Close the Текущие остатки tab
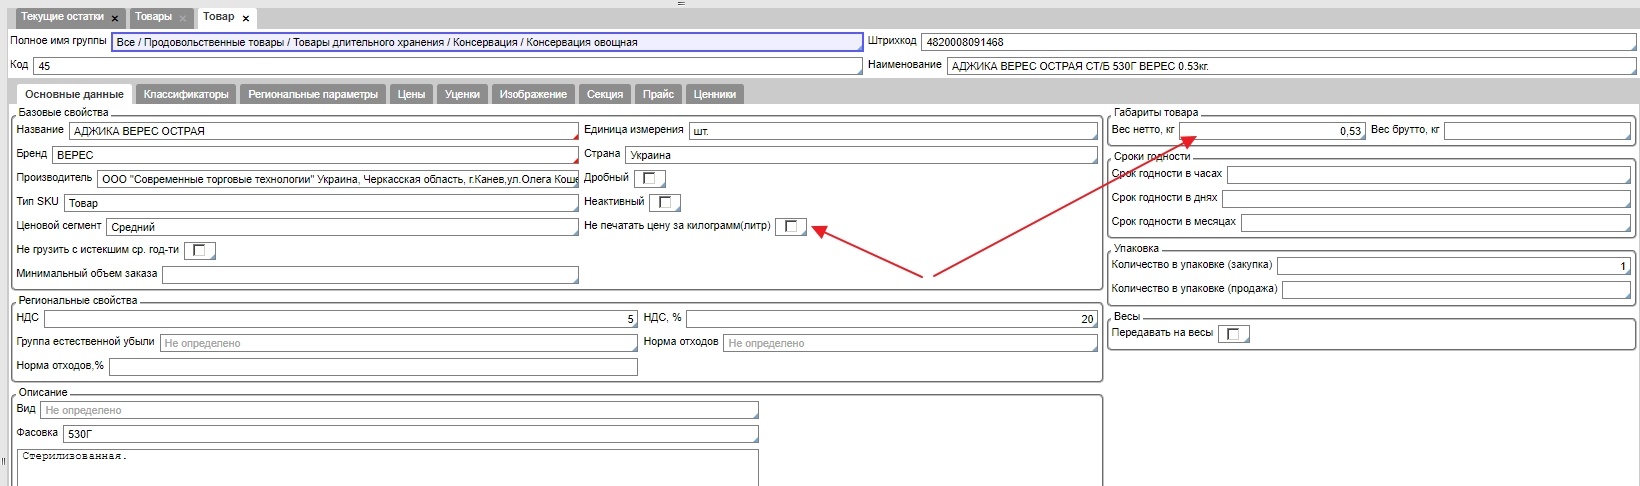The width and height of the screenshot is (1640, 486). [x=115, y=18]
